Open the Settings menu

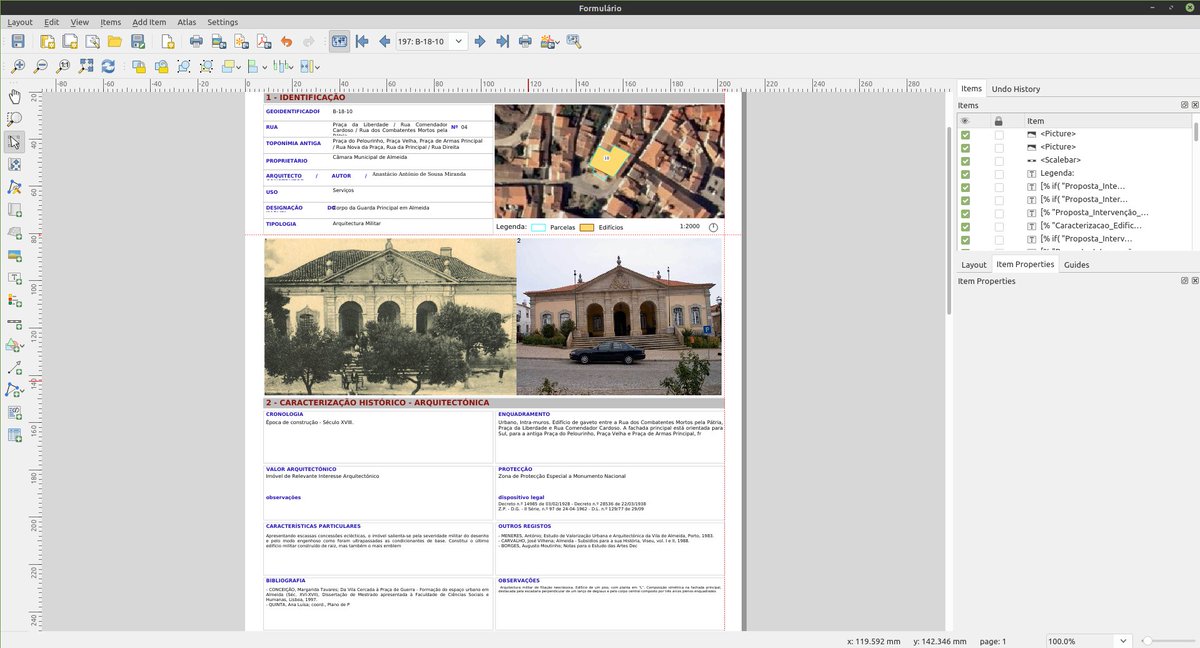click(223, 22)
